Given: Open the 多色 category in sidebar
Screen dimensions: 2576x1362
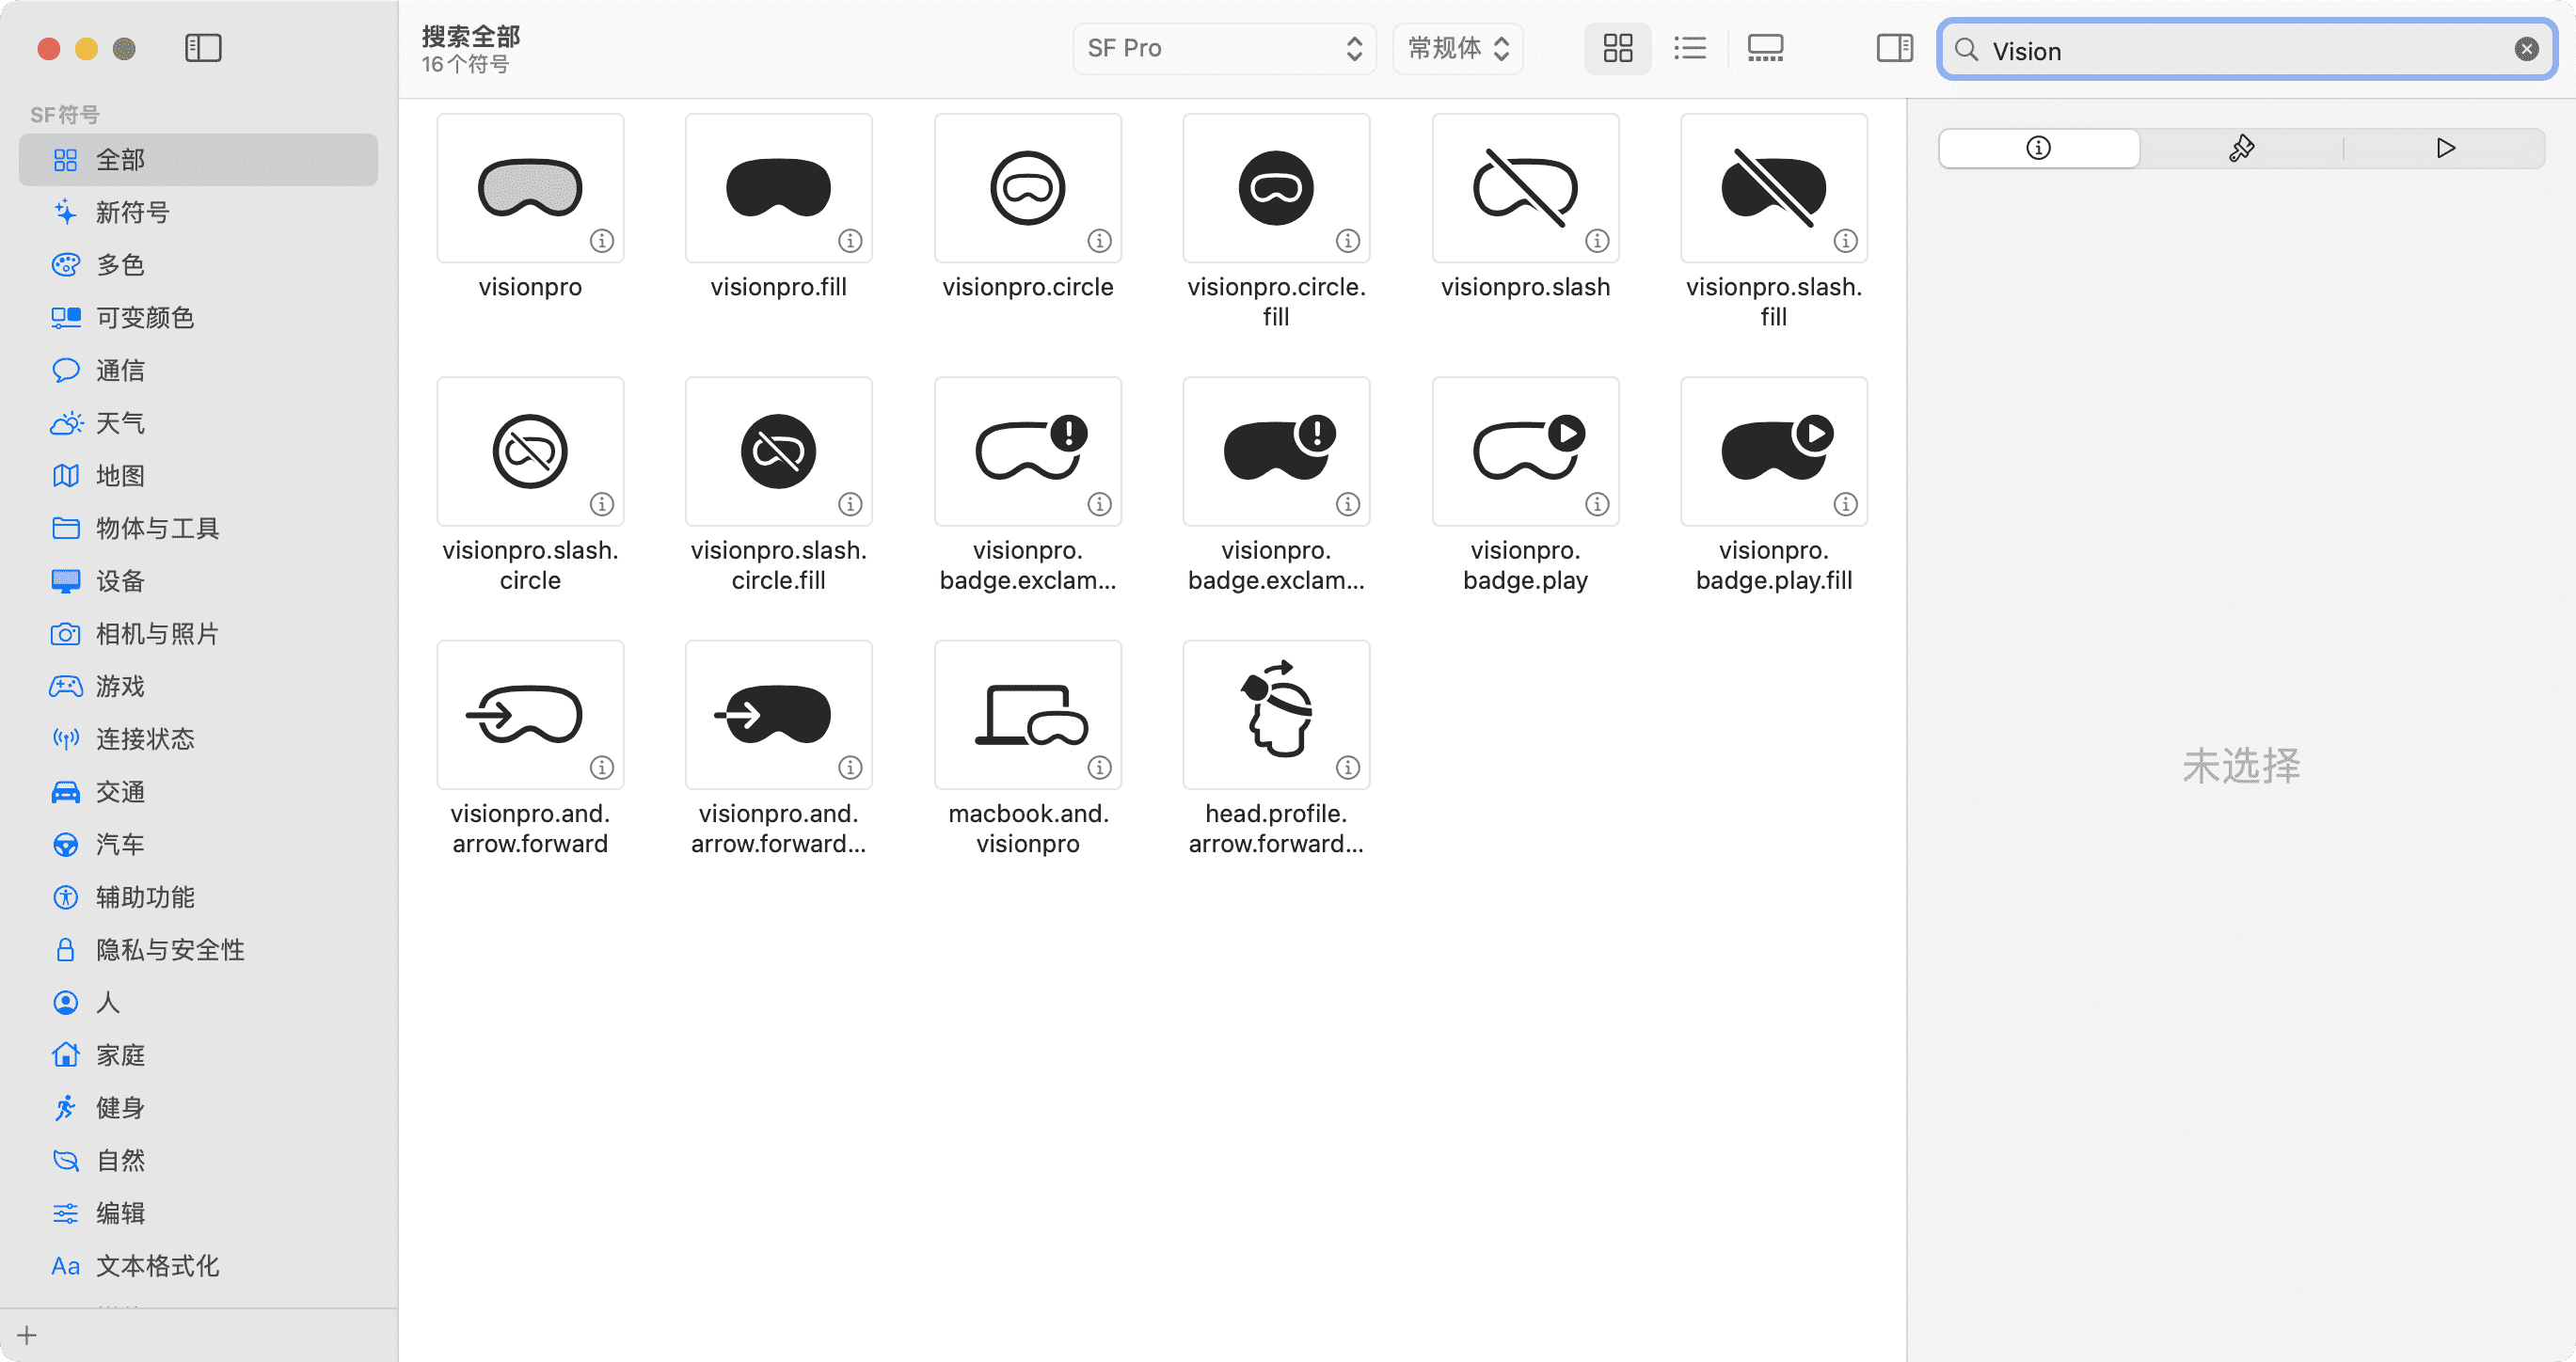Looking at the screenshot, I should pos(120,265).
